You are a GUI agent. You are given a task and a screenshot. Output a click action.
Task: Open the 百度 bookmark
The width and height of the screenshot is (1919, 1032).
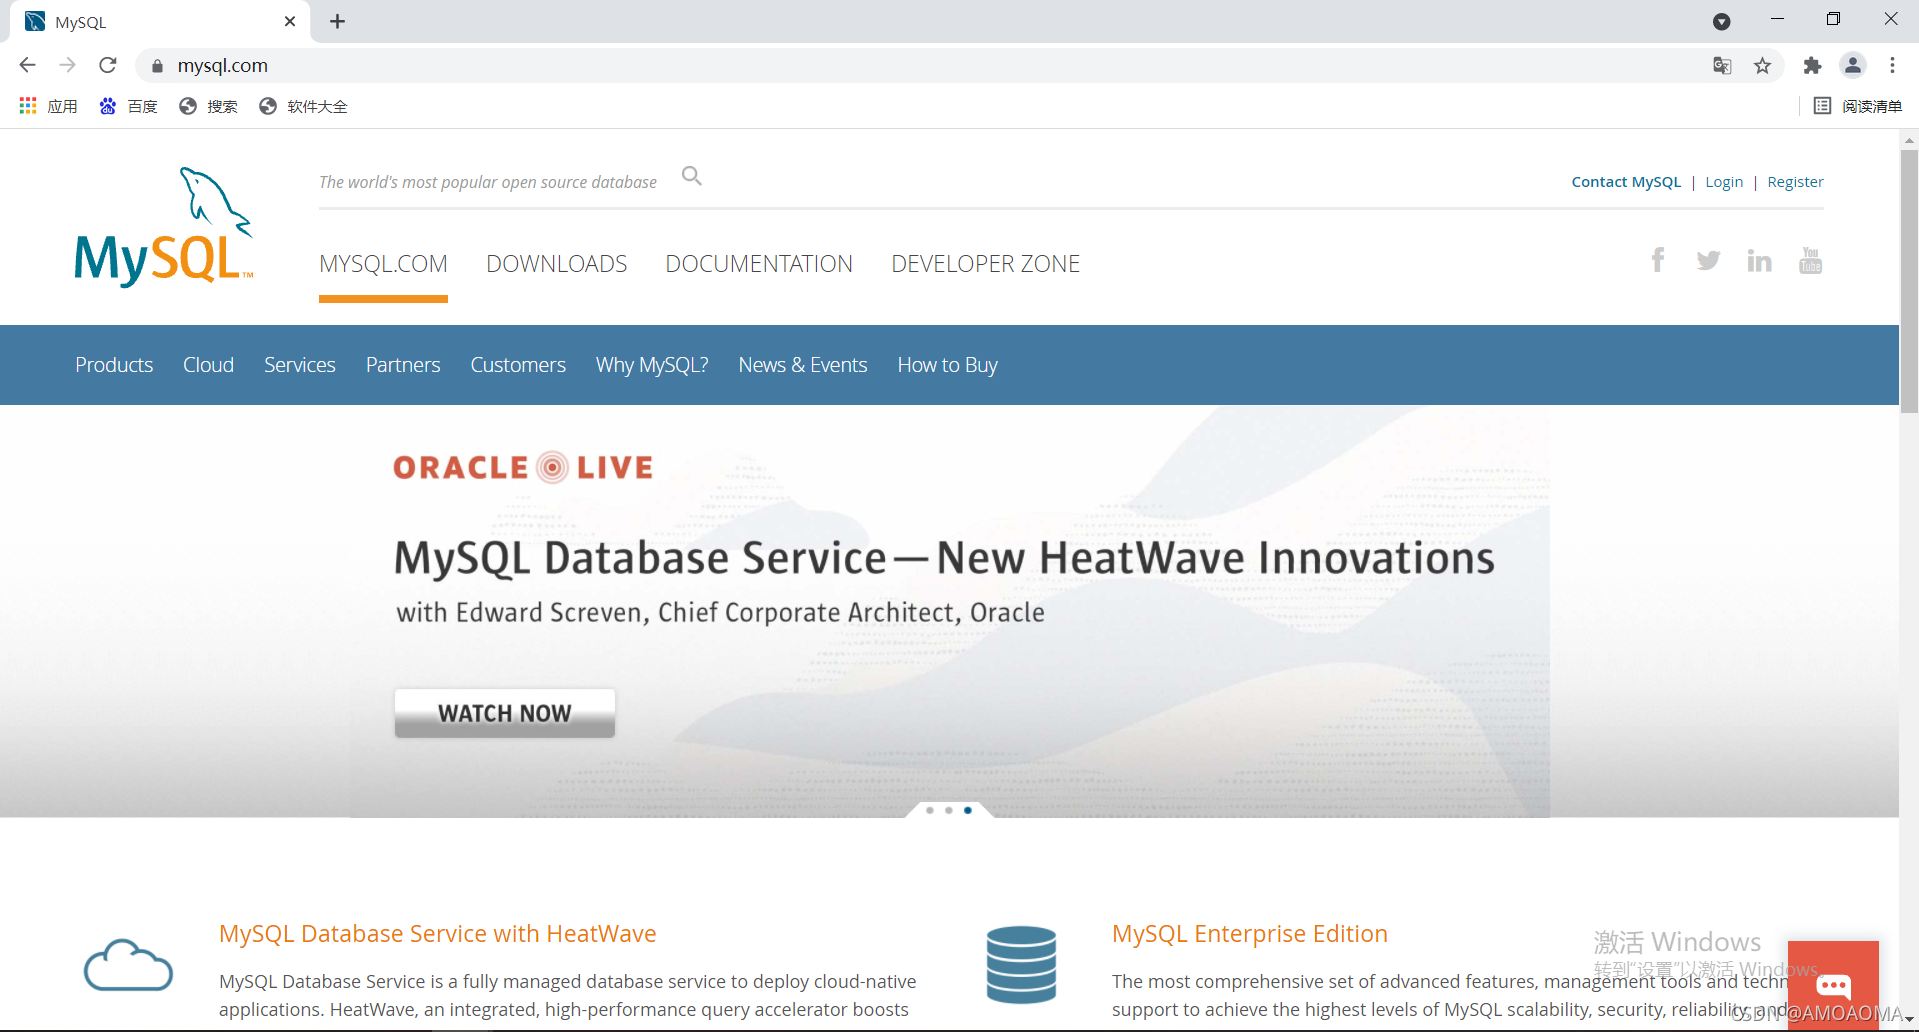[128, 106]
